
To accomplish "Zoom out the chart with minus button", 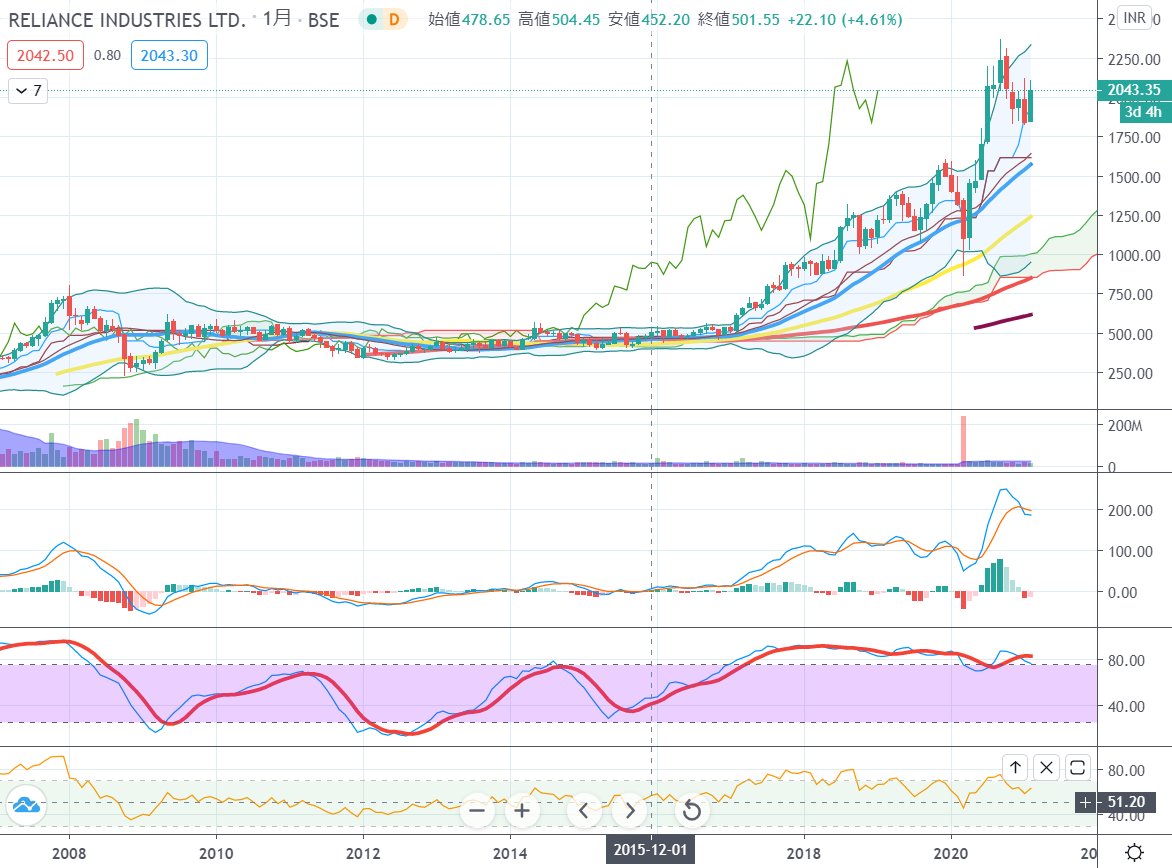I will click(477, 810).
